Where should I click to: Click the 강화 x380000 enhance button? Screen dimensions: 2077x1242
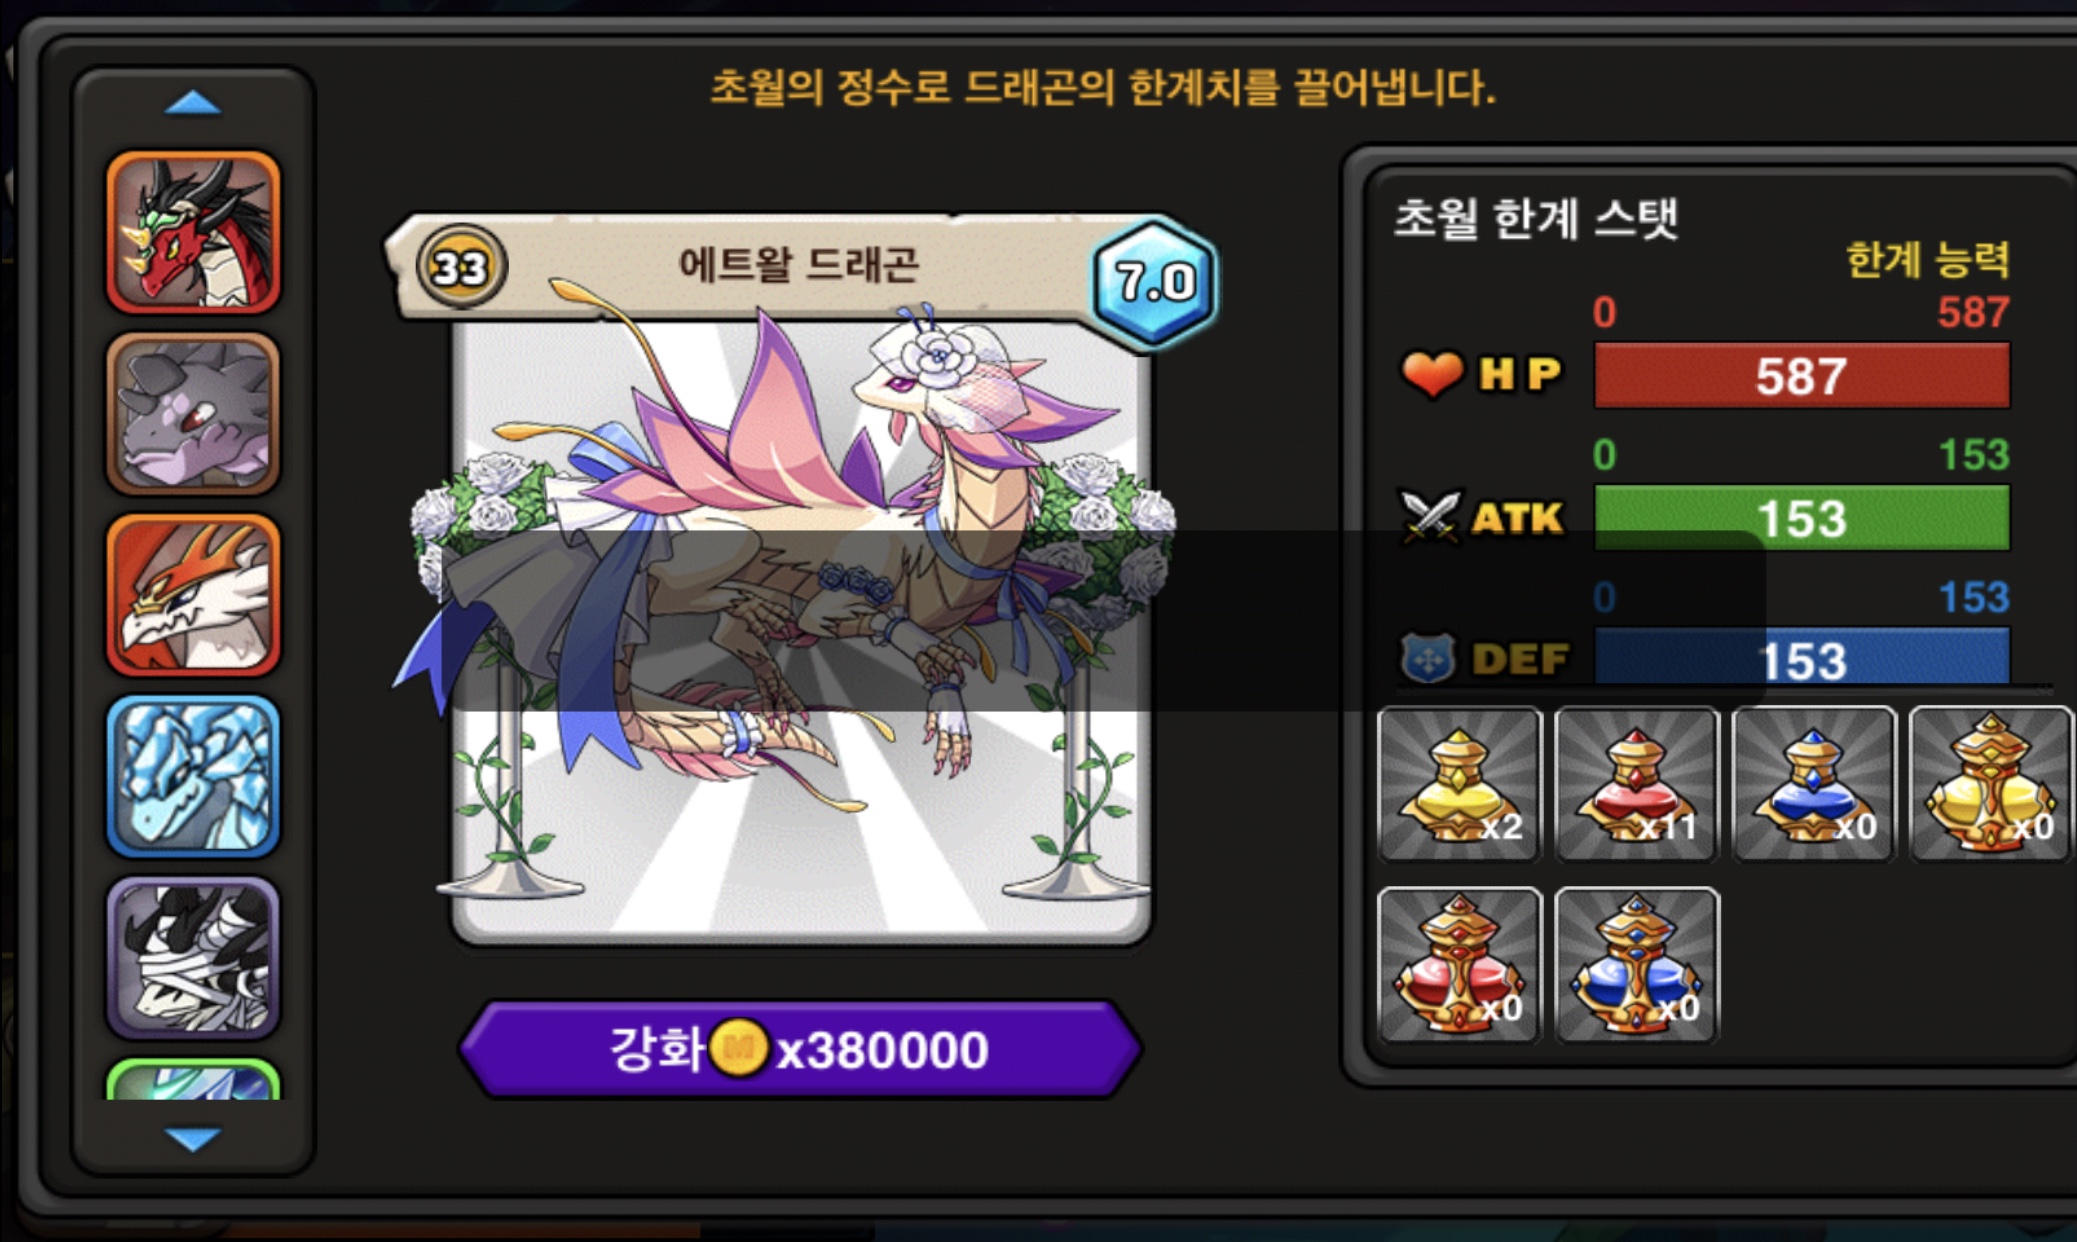[800, 1050]
